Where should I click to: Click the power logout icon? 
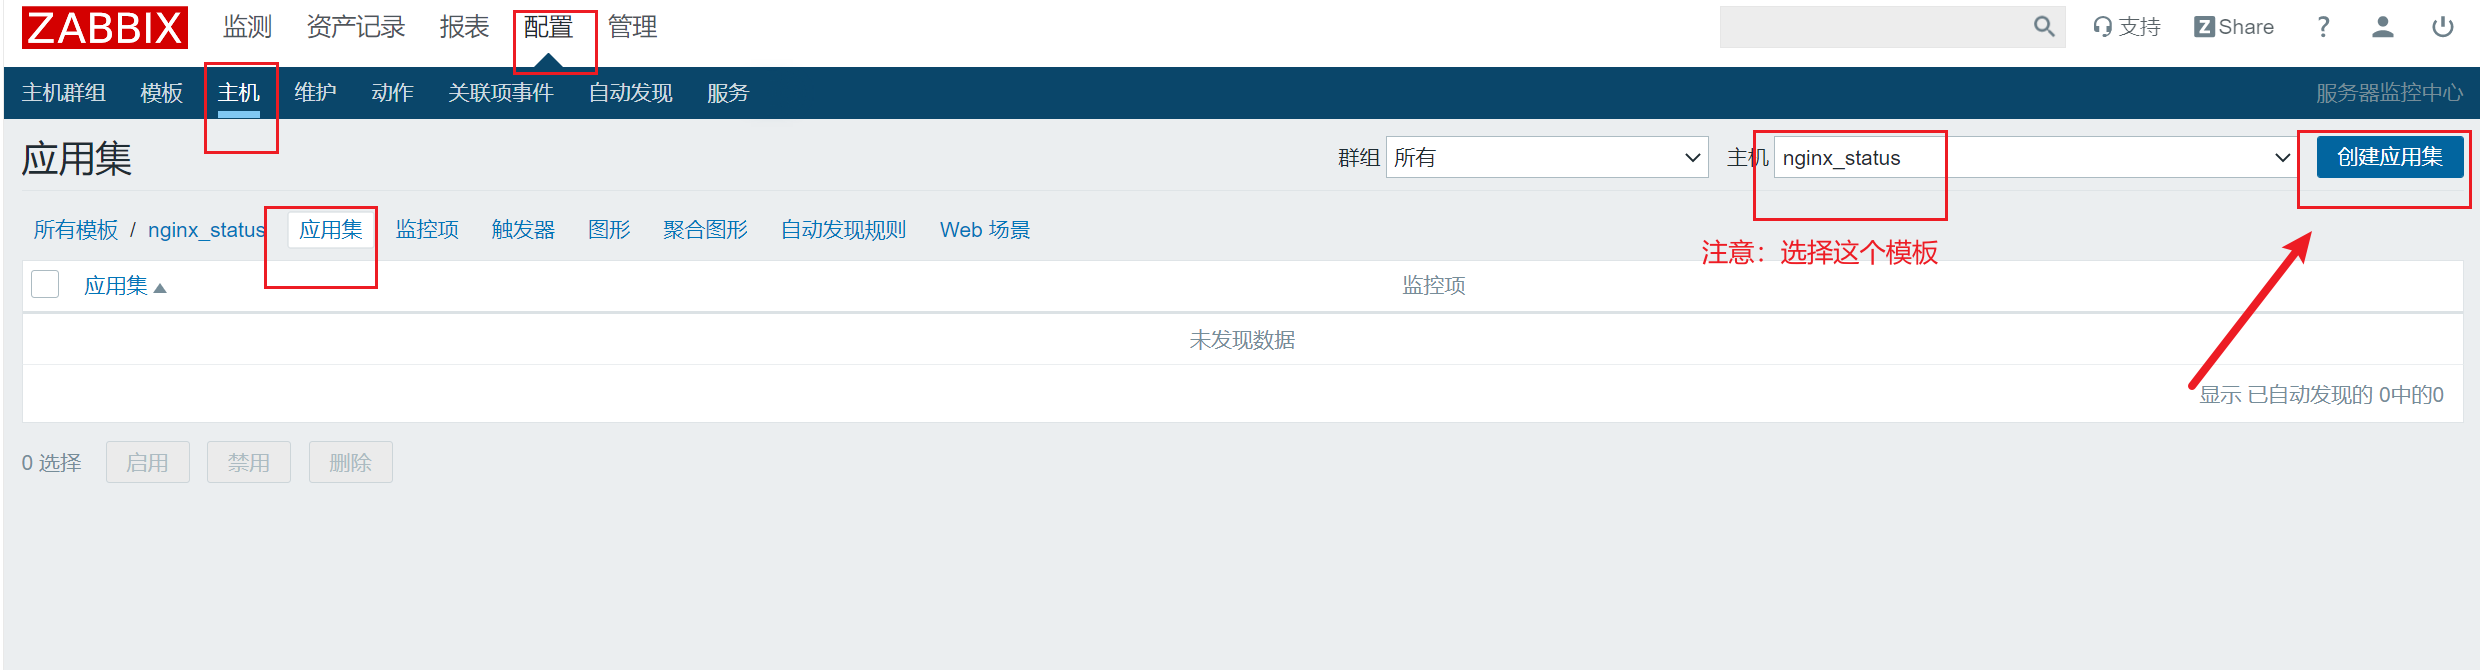tap(2443, 27)
